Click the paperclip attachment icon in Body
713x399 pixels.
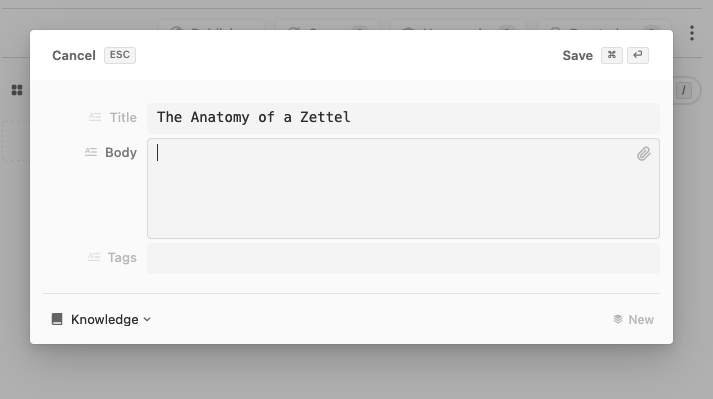click(x=643, y=154)
